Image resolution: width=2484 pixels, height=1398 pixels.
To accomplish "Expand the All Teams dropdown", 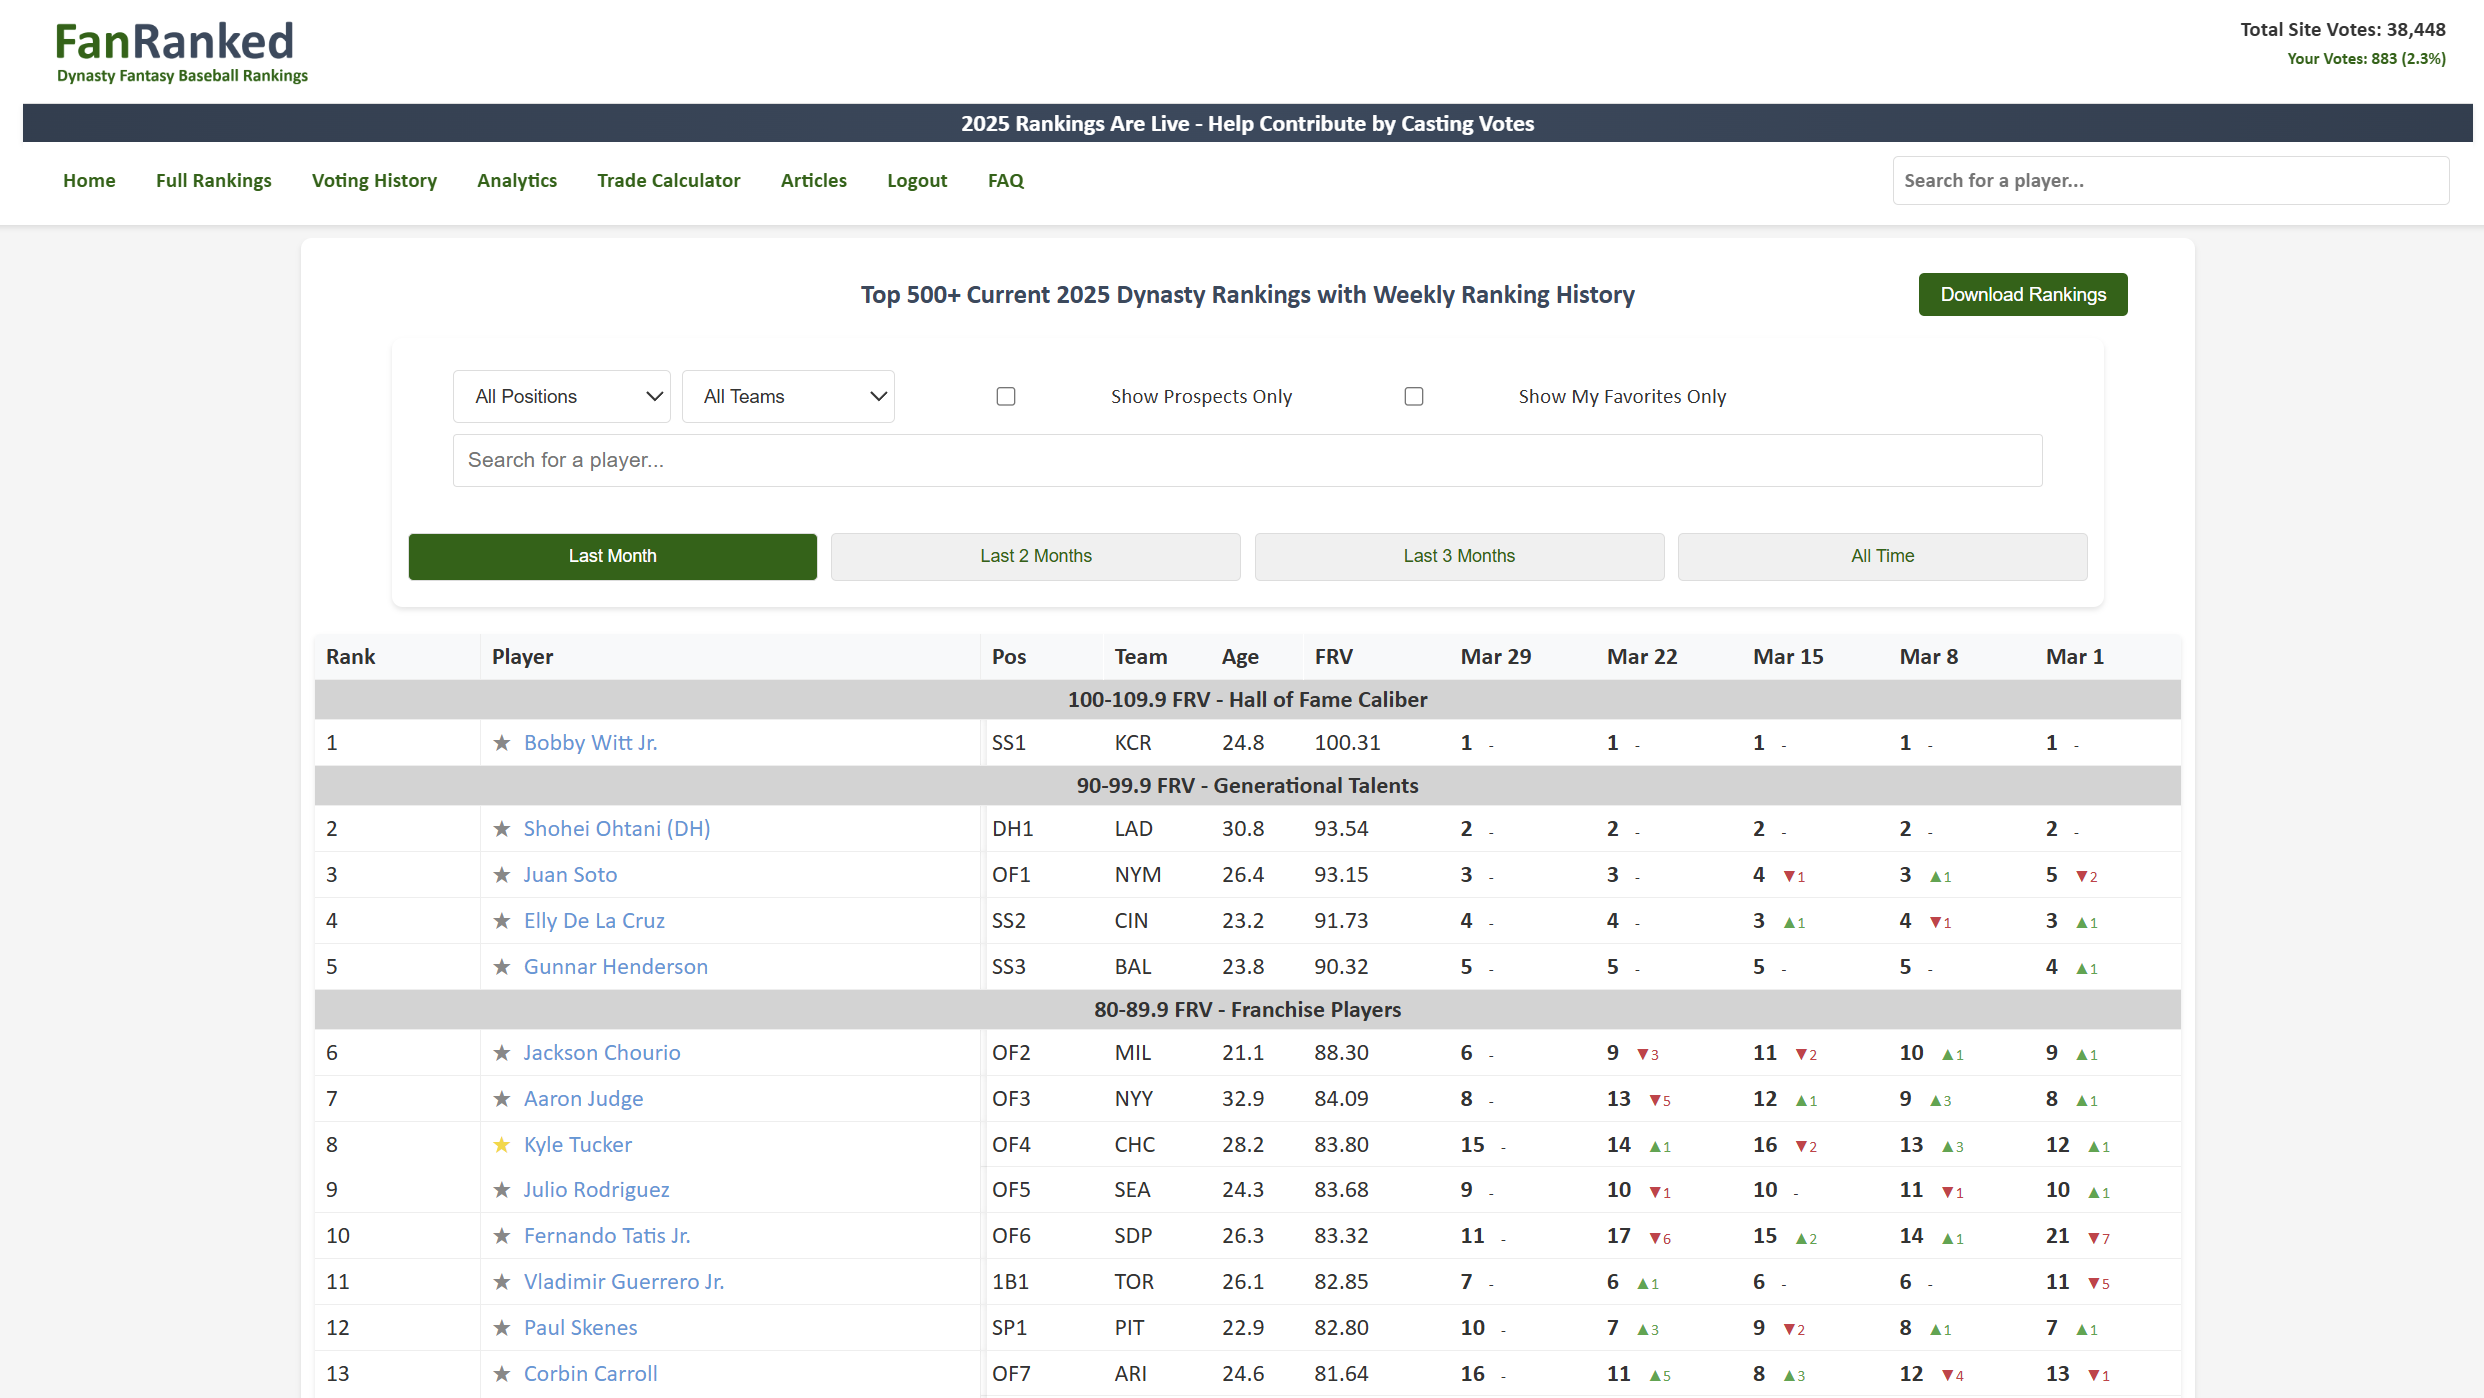I will click(x=788, y=397).
